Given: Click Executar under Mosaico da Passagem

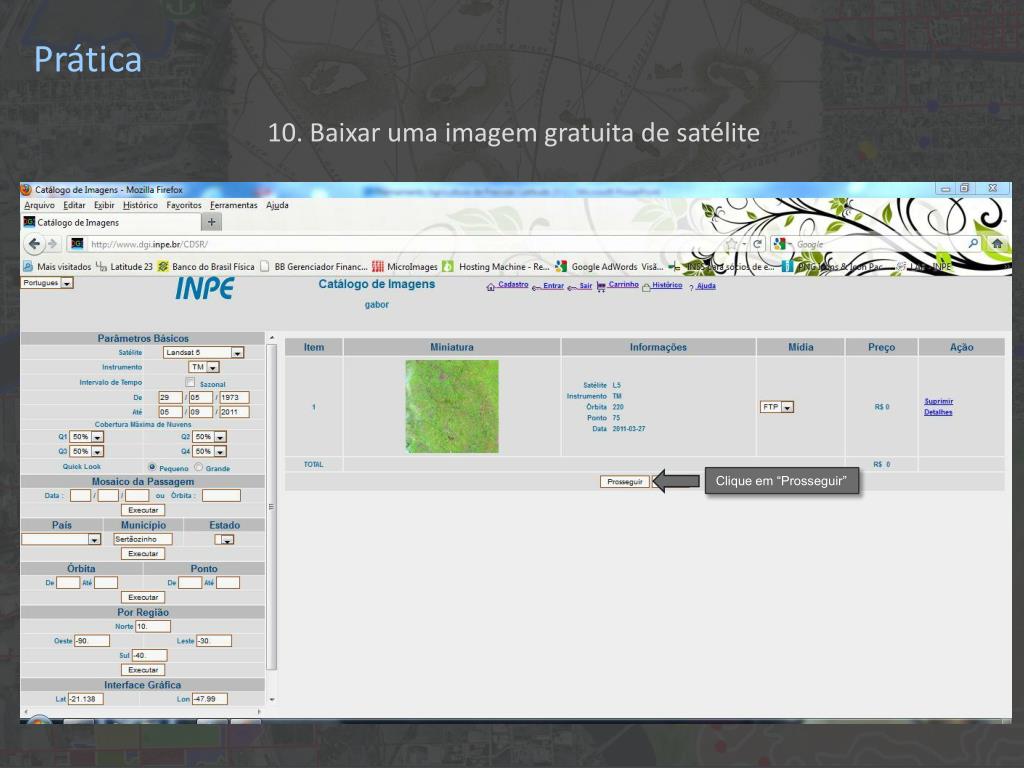Looking at the screenshot, I should 143,510.
